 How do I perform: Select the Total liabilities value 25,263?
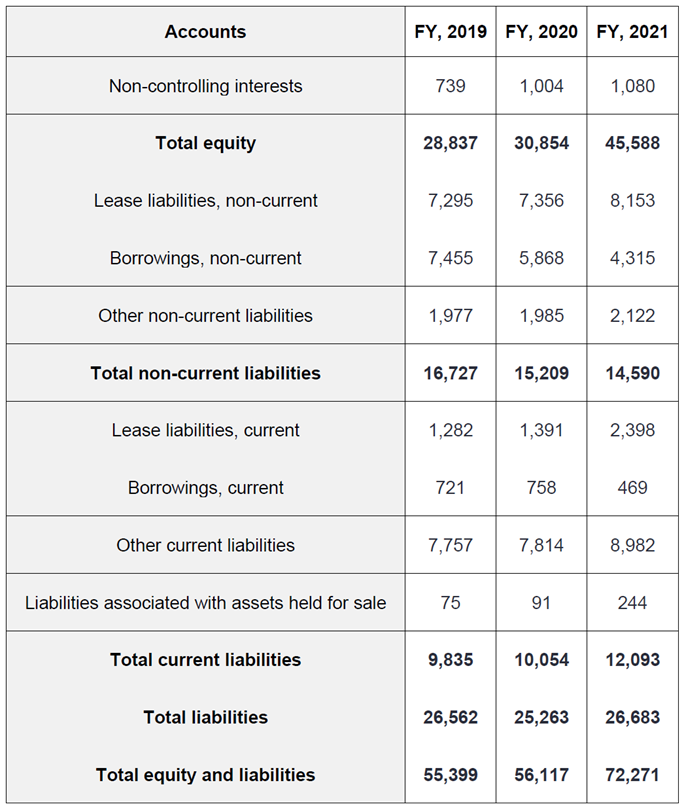click(x=541, y=717)
